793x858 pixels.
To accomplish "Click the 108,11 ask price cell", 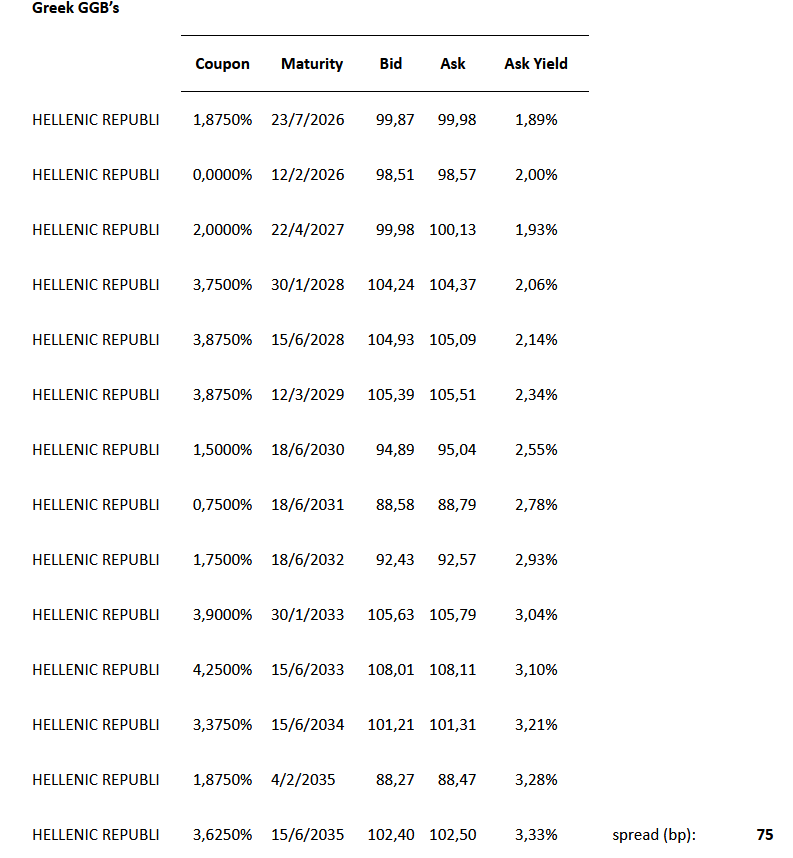I will click(453, 670).
